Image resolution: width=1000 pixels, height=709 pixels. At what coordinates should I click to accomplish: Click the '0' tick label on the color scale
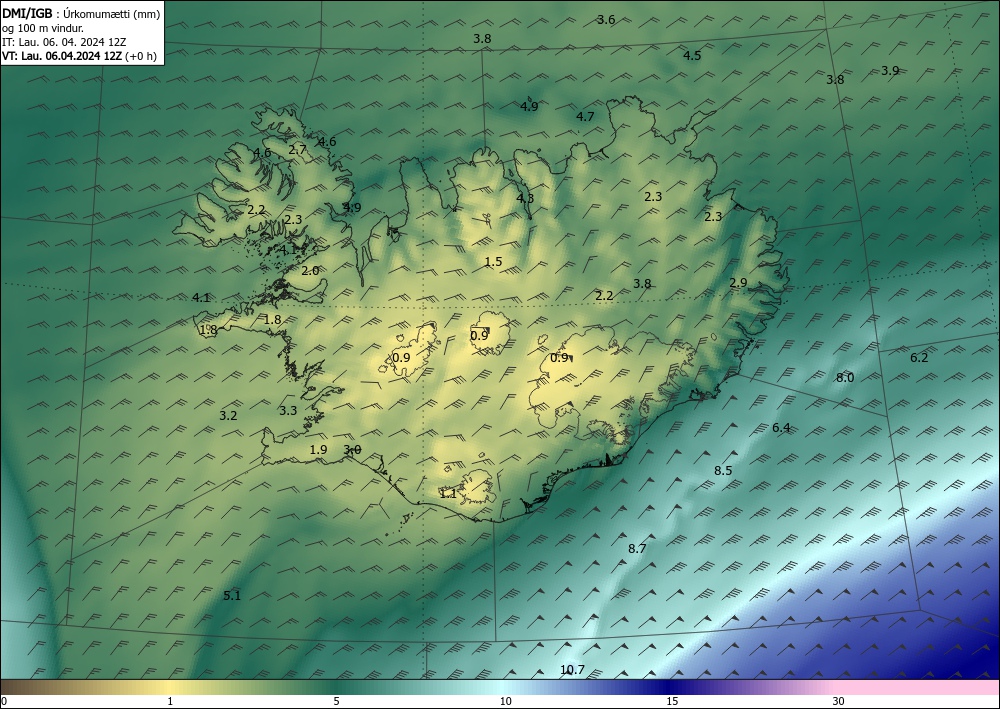[x=4, y=702]
